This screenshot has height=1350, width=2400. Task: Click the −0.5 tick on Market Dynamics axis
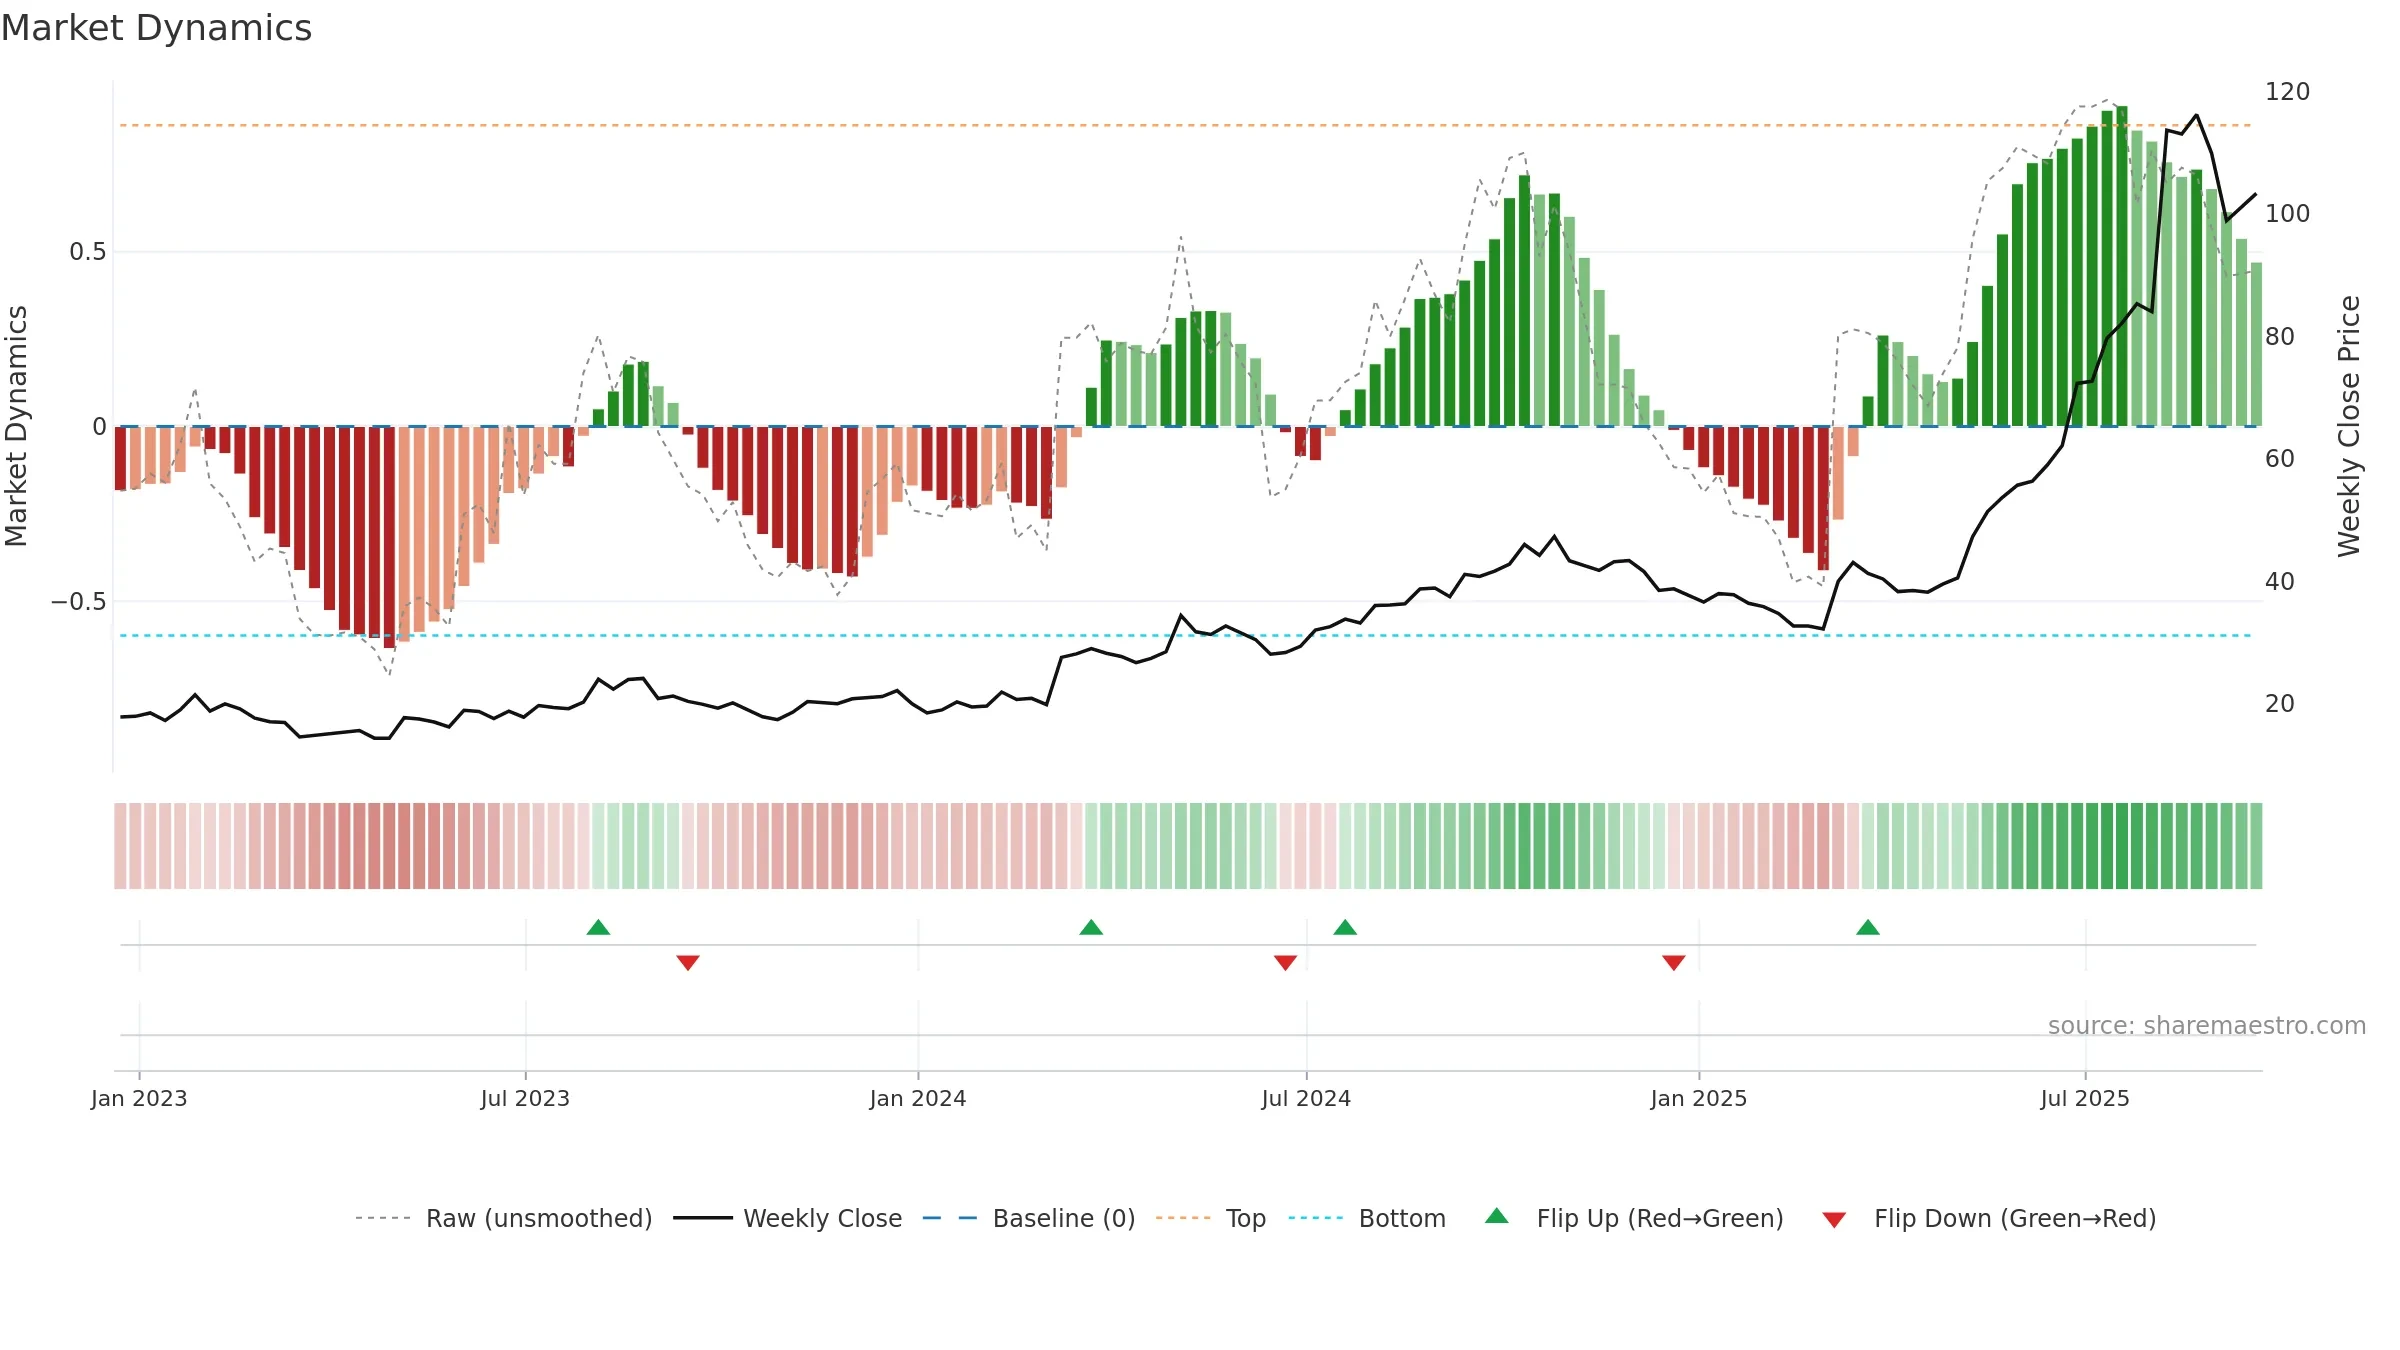coord(79,602)
